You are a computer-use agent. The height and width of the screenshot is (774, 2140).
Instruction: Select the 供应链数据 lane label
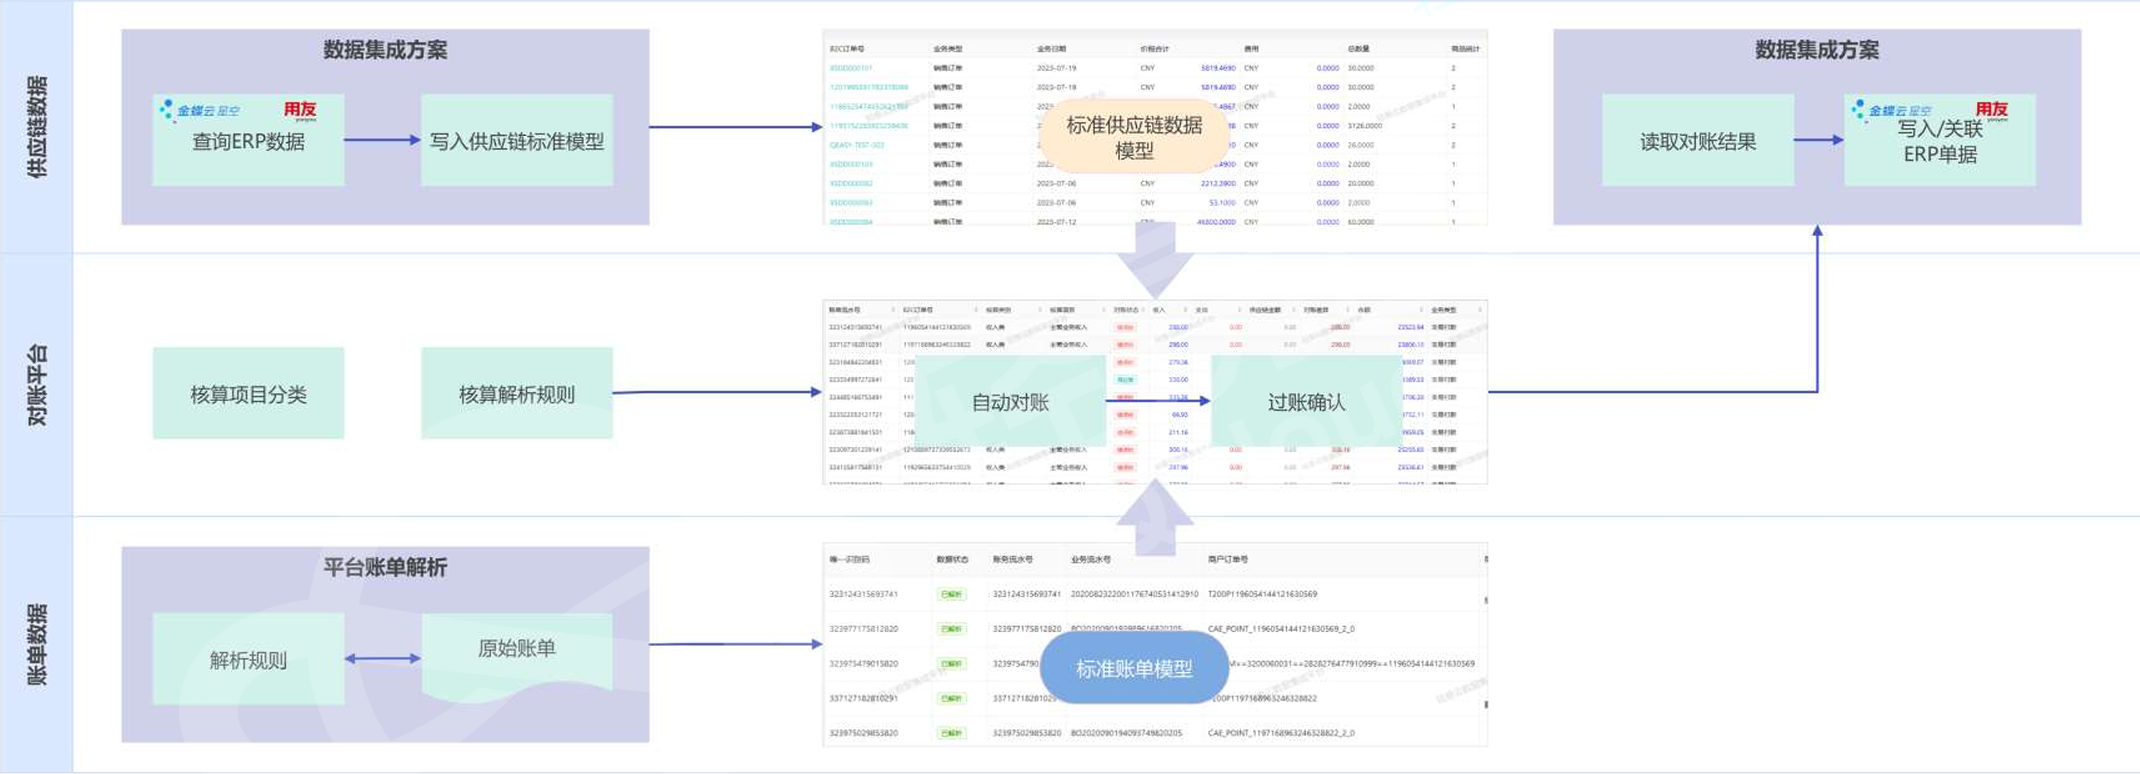pyautogui.click(x=36, y=127)
